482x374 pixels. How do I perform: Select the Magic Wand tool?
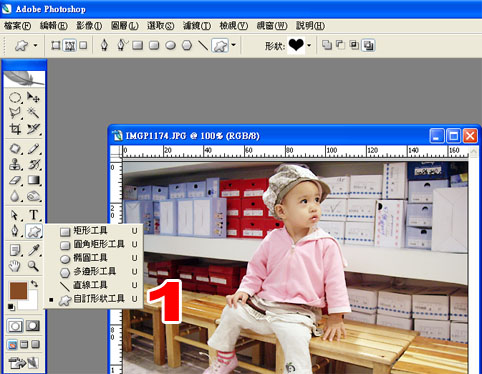point(33,113)
